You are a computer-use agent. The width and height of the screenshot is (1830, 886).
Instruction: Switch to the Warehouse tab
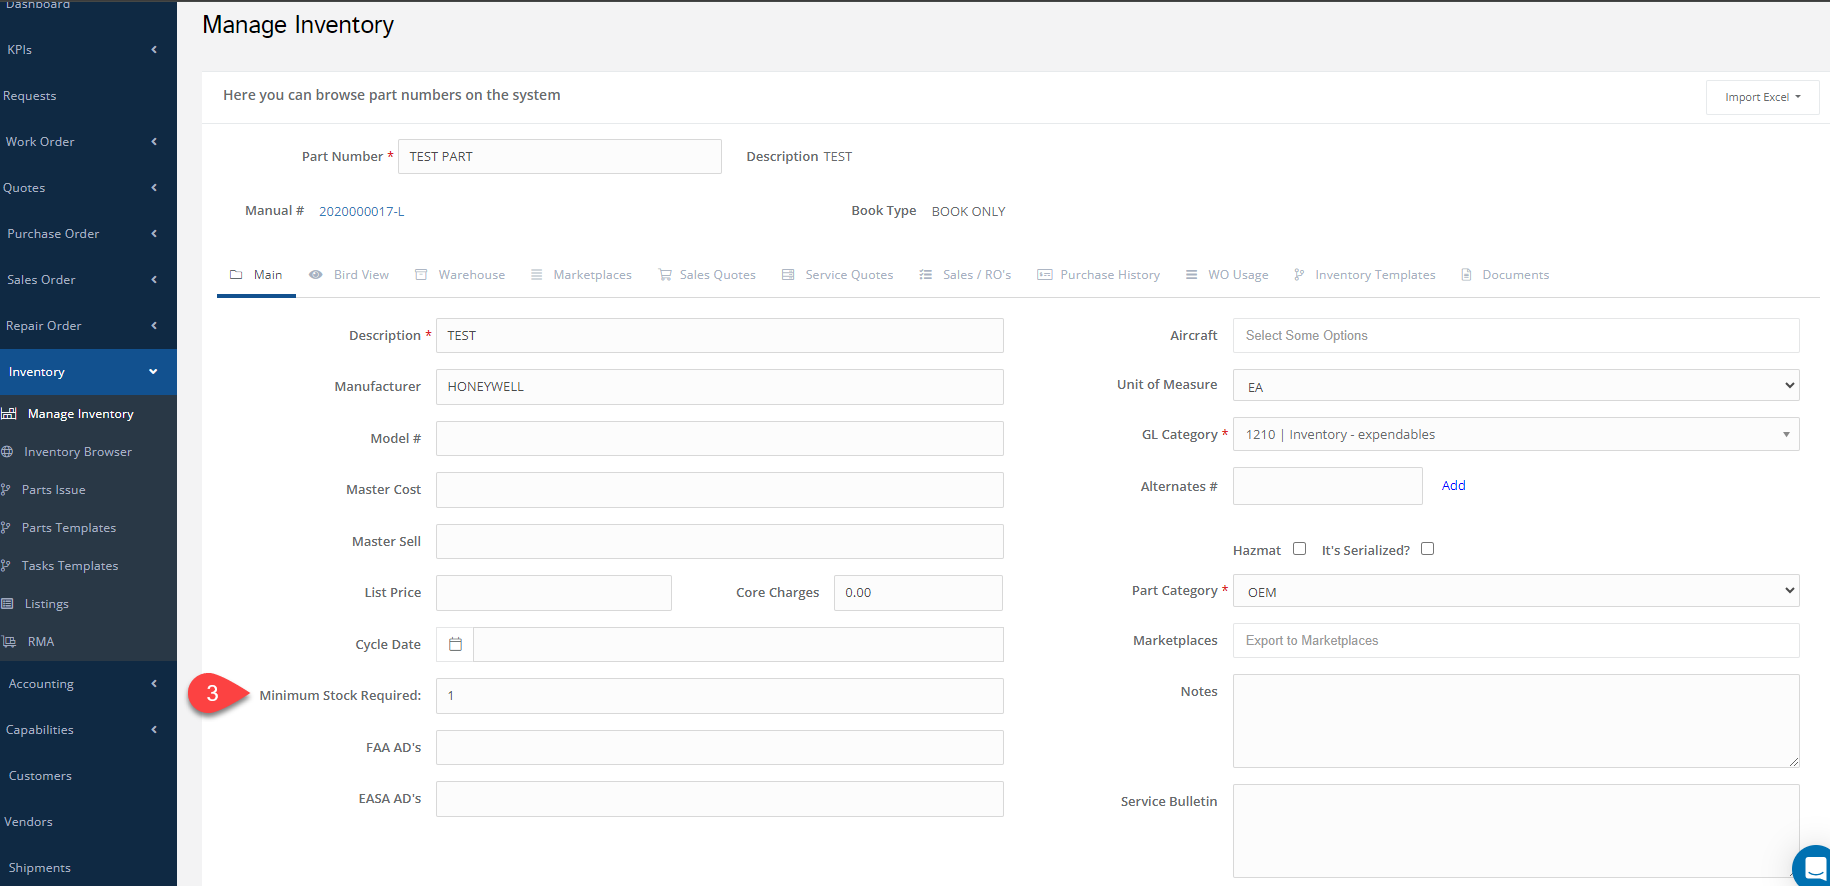pyautogui.click(x=471, y=275)
